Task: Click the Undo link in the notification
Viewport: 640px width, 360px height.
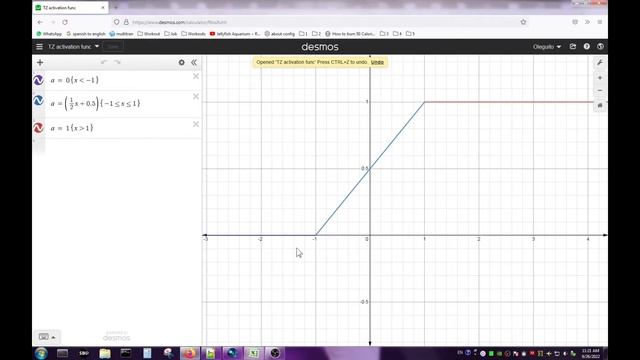Action: click(377, 62)
